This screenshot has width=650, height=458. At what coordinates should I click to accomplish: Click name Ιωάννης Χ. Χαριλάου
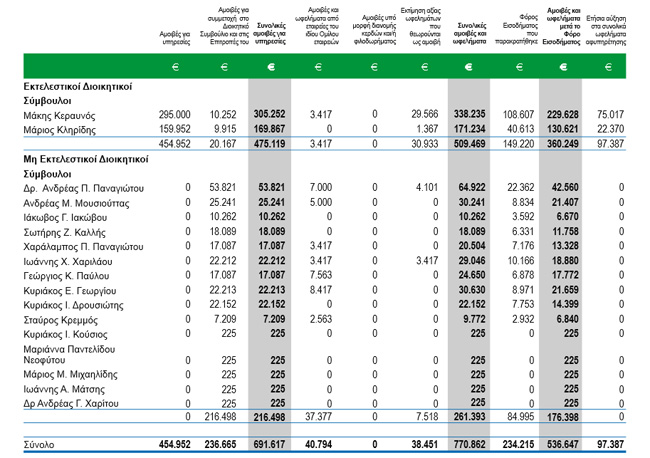click(68, 262)
